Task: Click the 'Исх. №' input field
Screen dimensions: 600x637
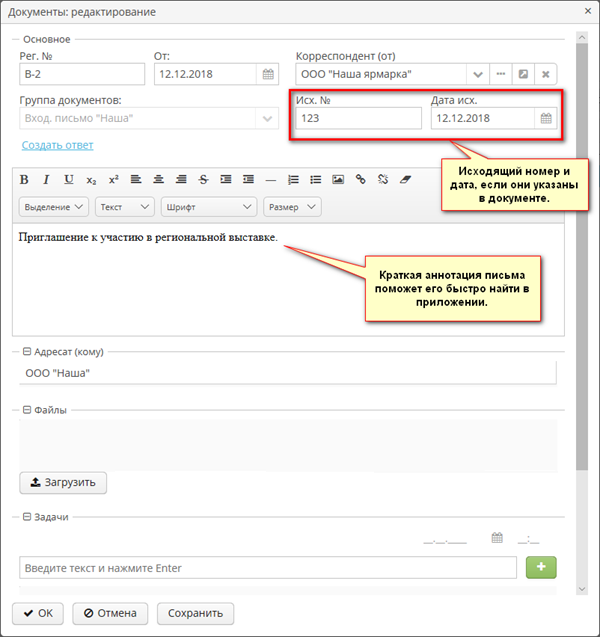Action: pyautogui.click(x=358, y=118)
